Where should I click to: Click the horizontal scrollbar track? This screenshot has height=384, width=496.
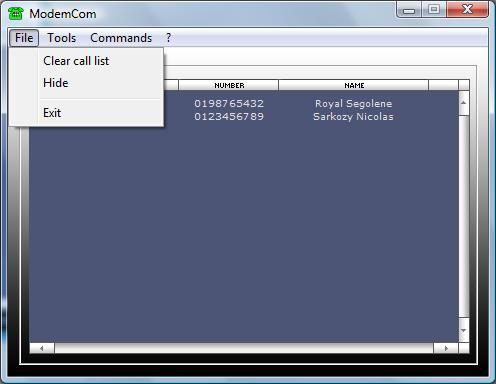[x=244, y=348]
